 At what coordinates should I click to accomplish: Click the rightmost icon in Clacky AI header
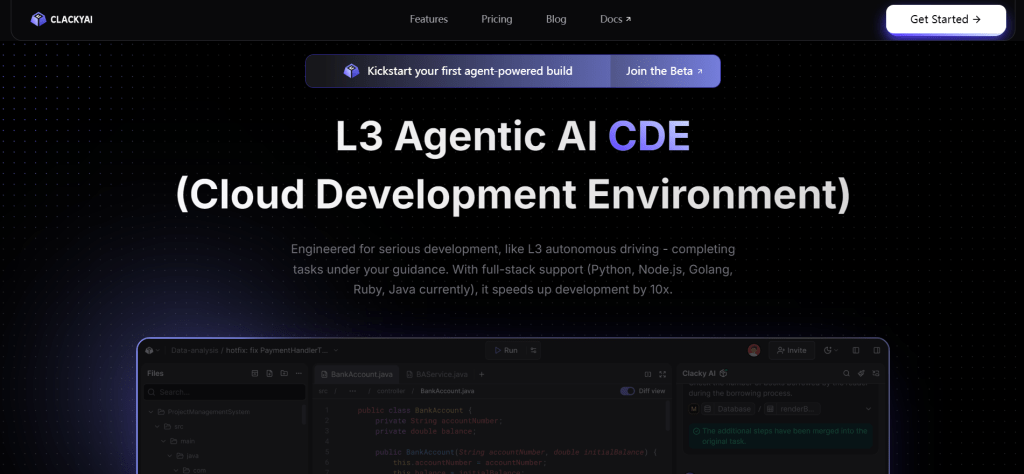click(x=876, y=373)
